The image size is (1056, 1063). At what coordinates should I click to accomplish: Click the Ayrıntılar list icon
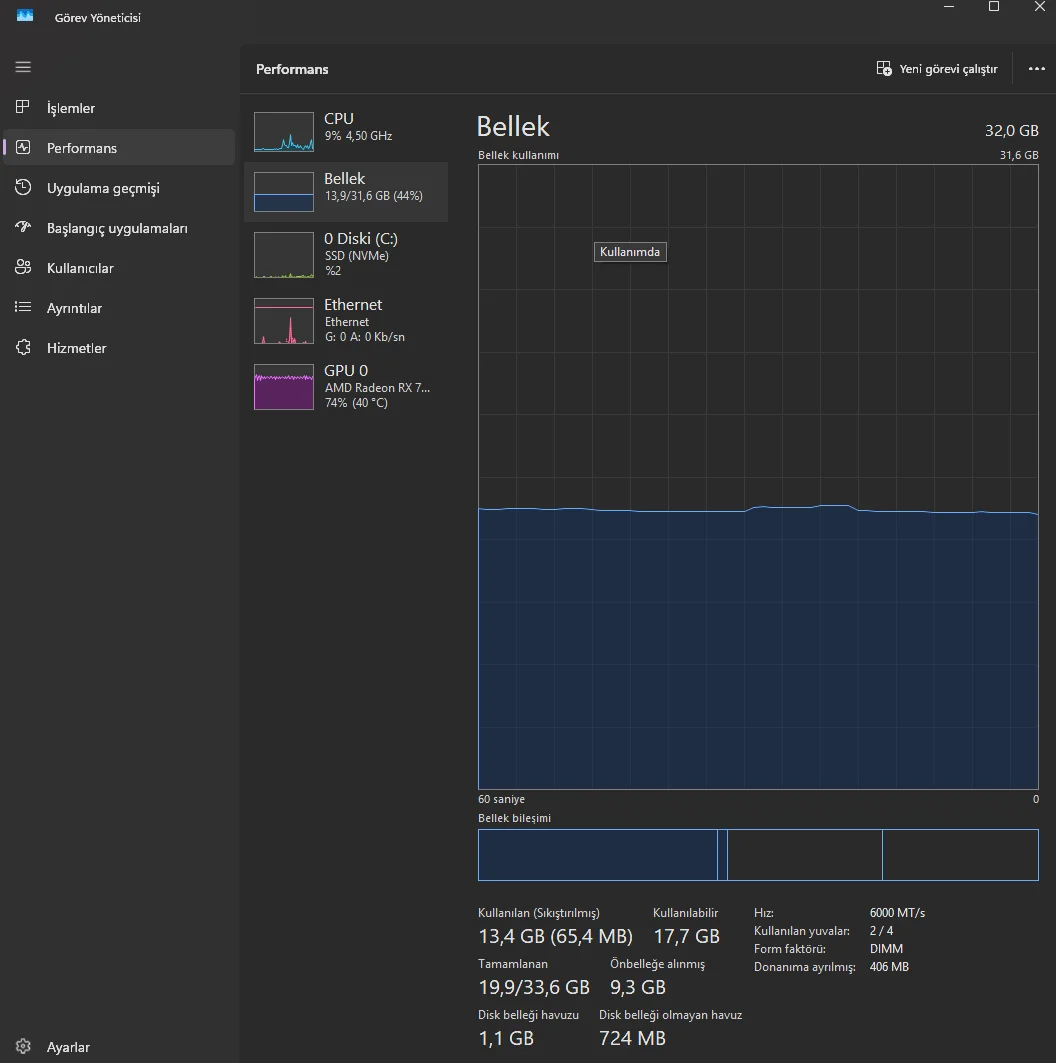[23, 308]
